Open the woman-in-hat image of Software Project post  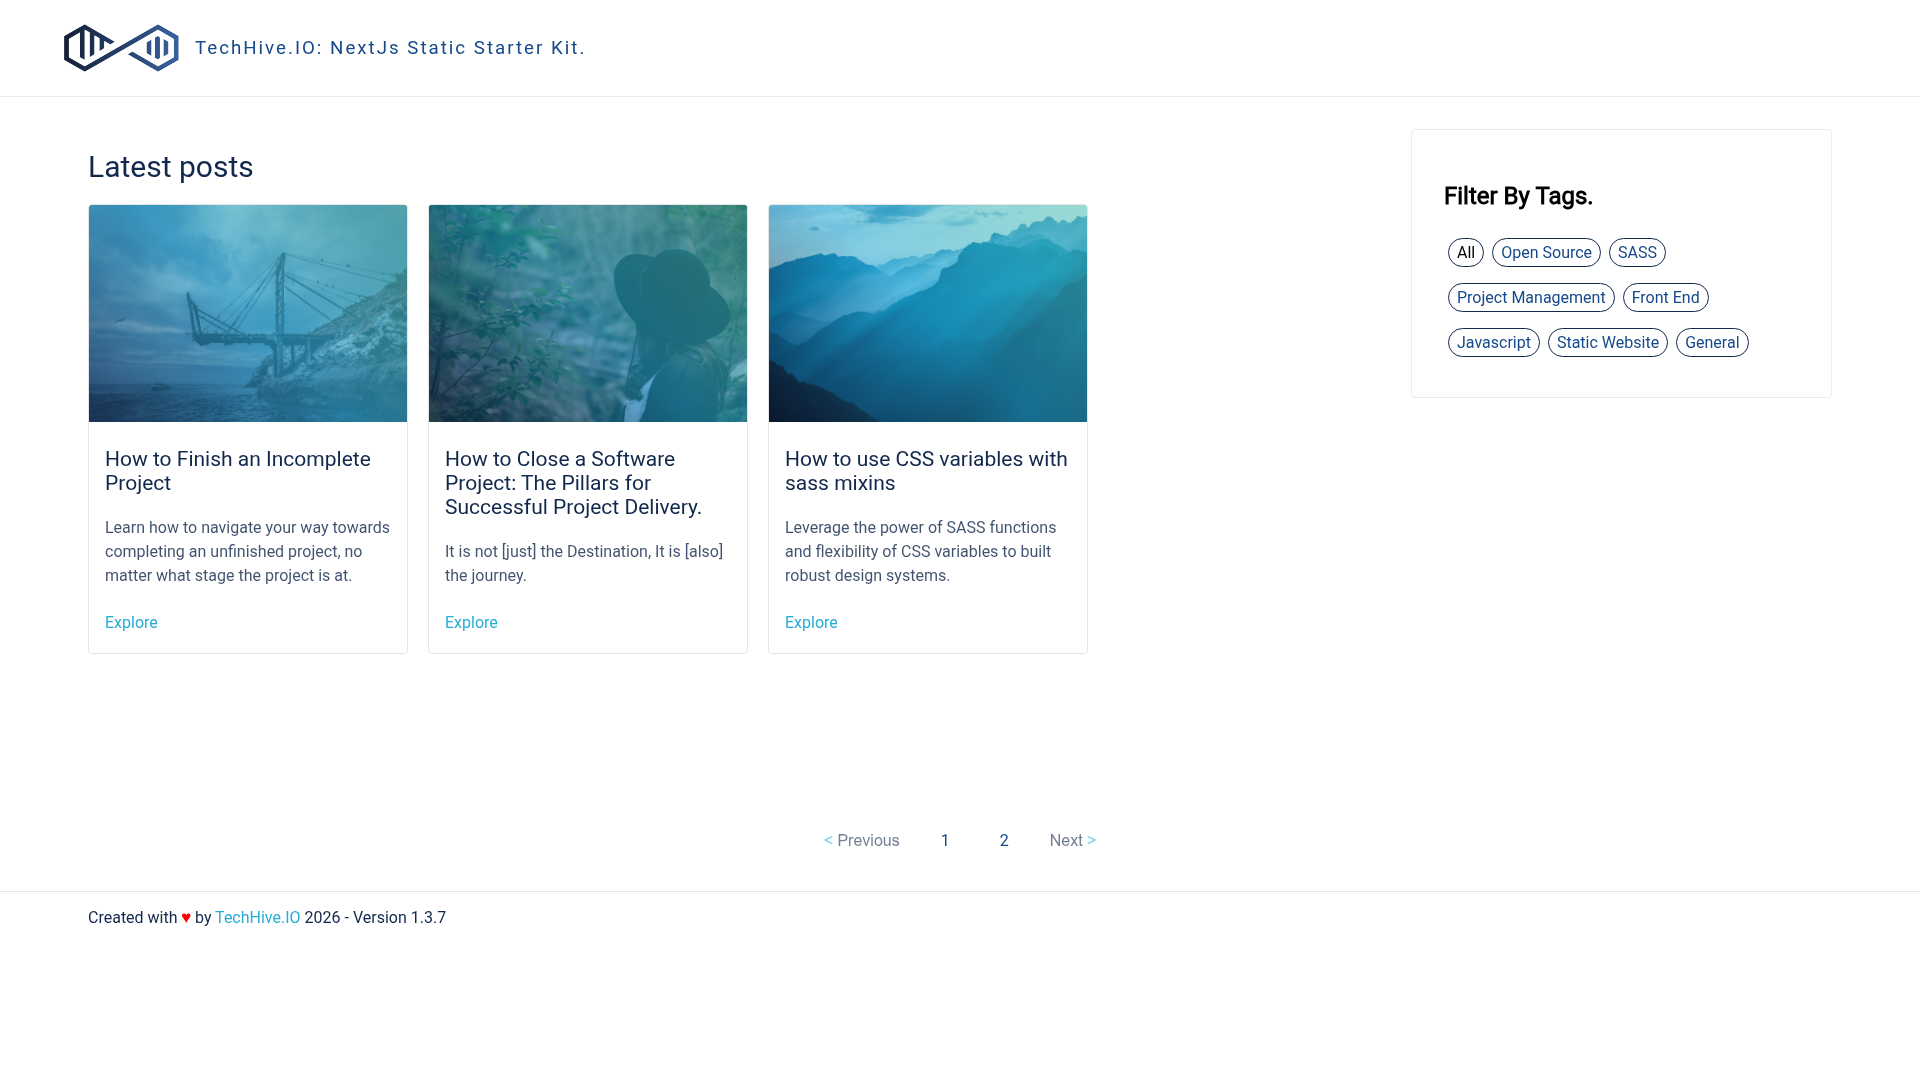point(588,314)
